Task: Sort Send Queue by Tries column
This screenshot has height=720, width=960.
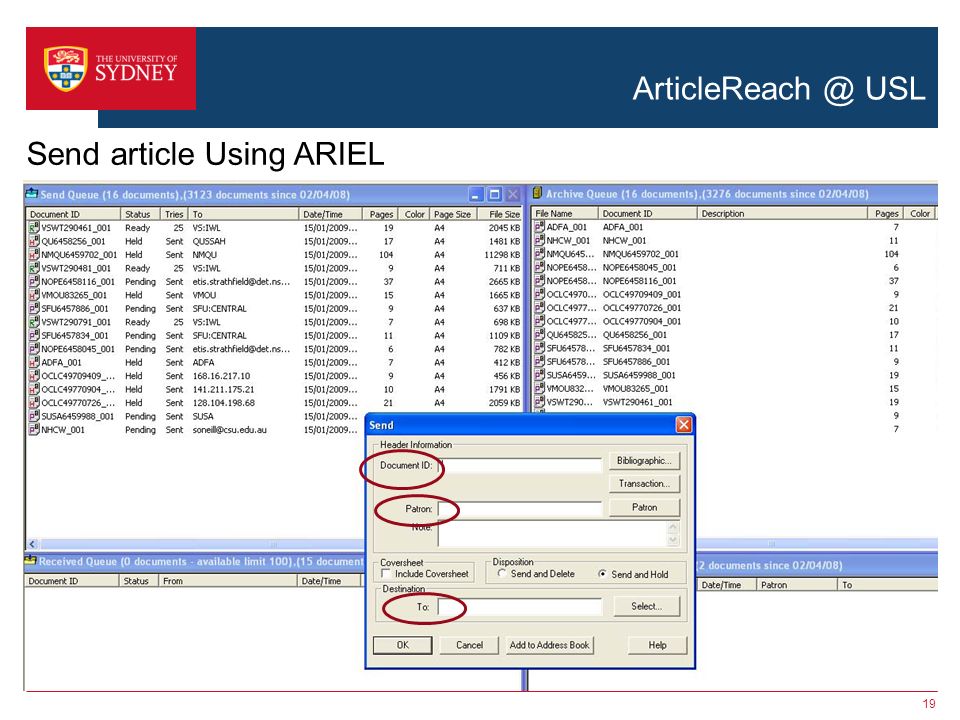Action: tap(174, 214)
